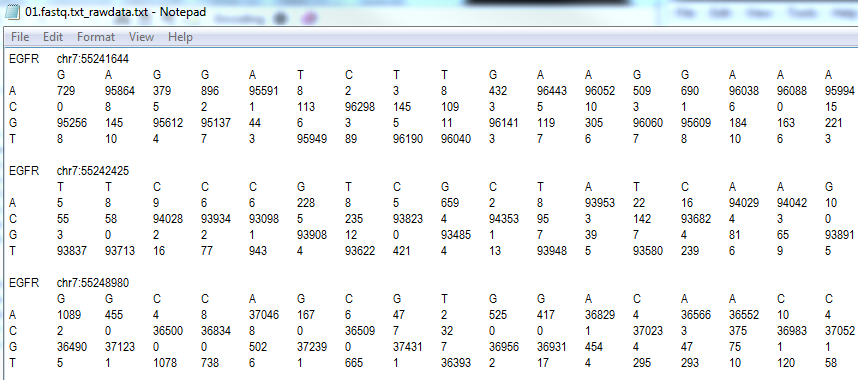Open the Format menu
This screenshot has width=859, height=380.
click(x=96, y=37)
